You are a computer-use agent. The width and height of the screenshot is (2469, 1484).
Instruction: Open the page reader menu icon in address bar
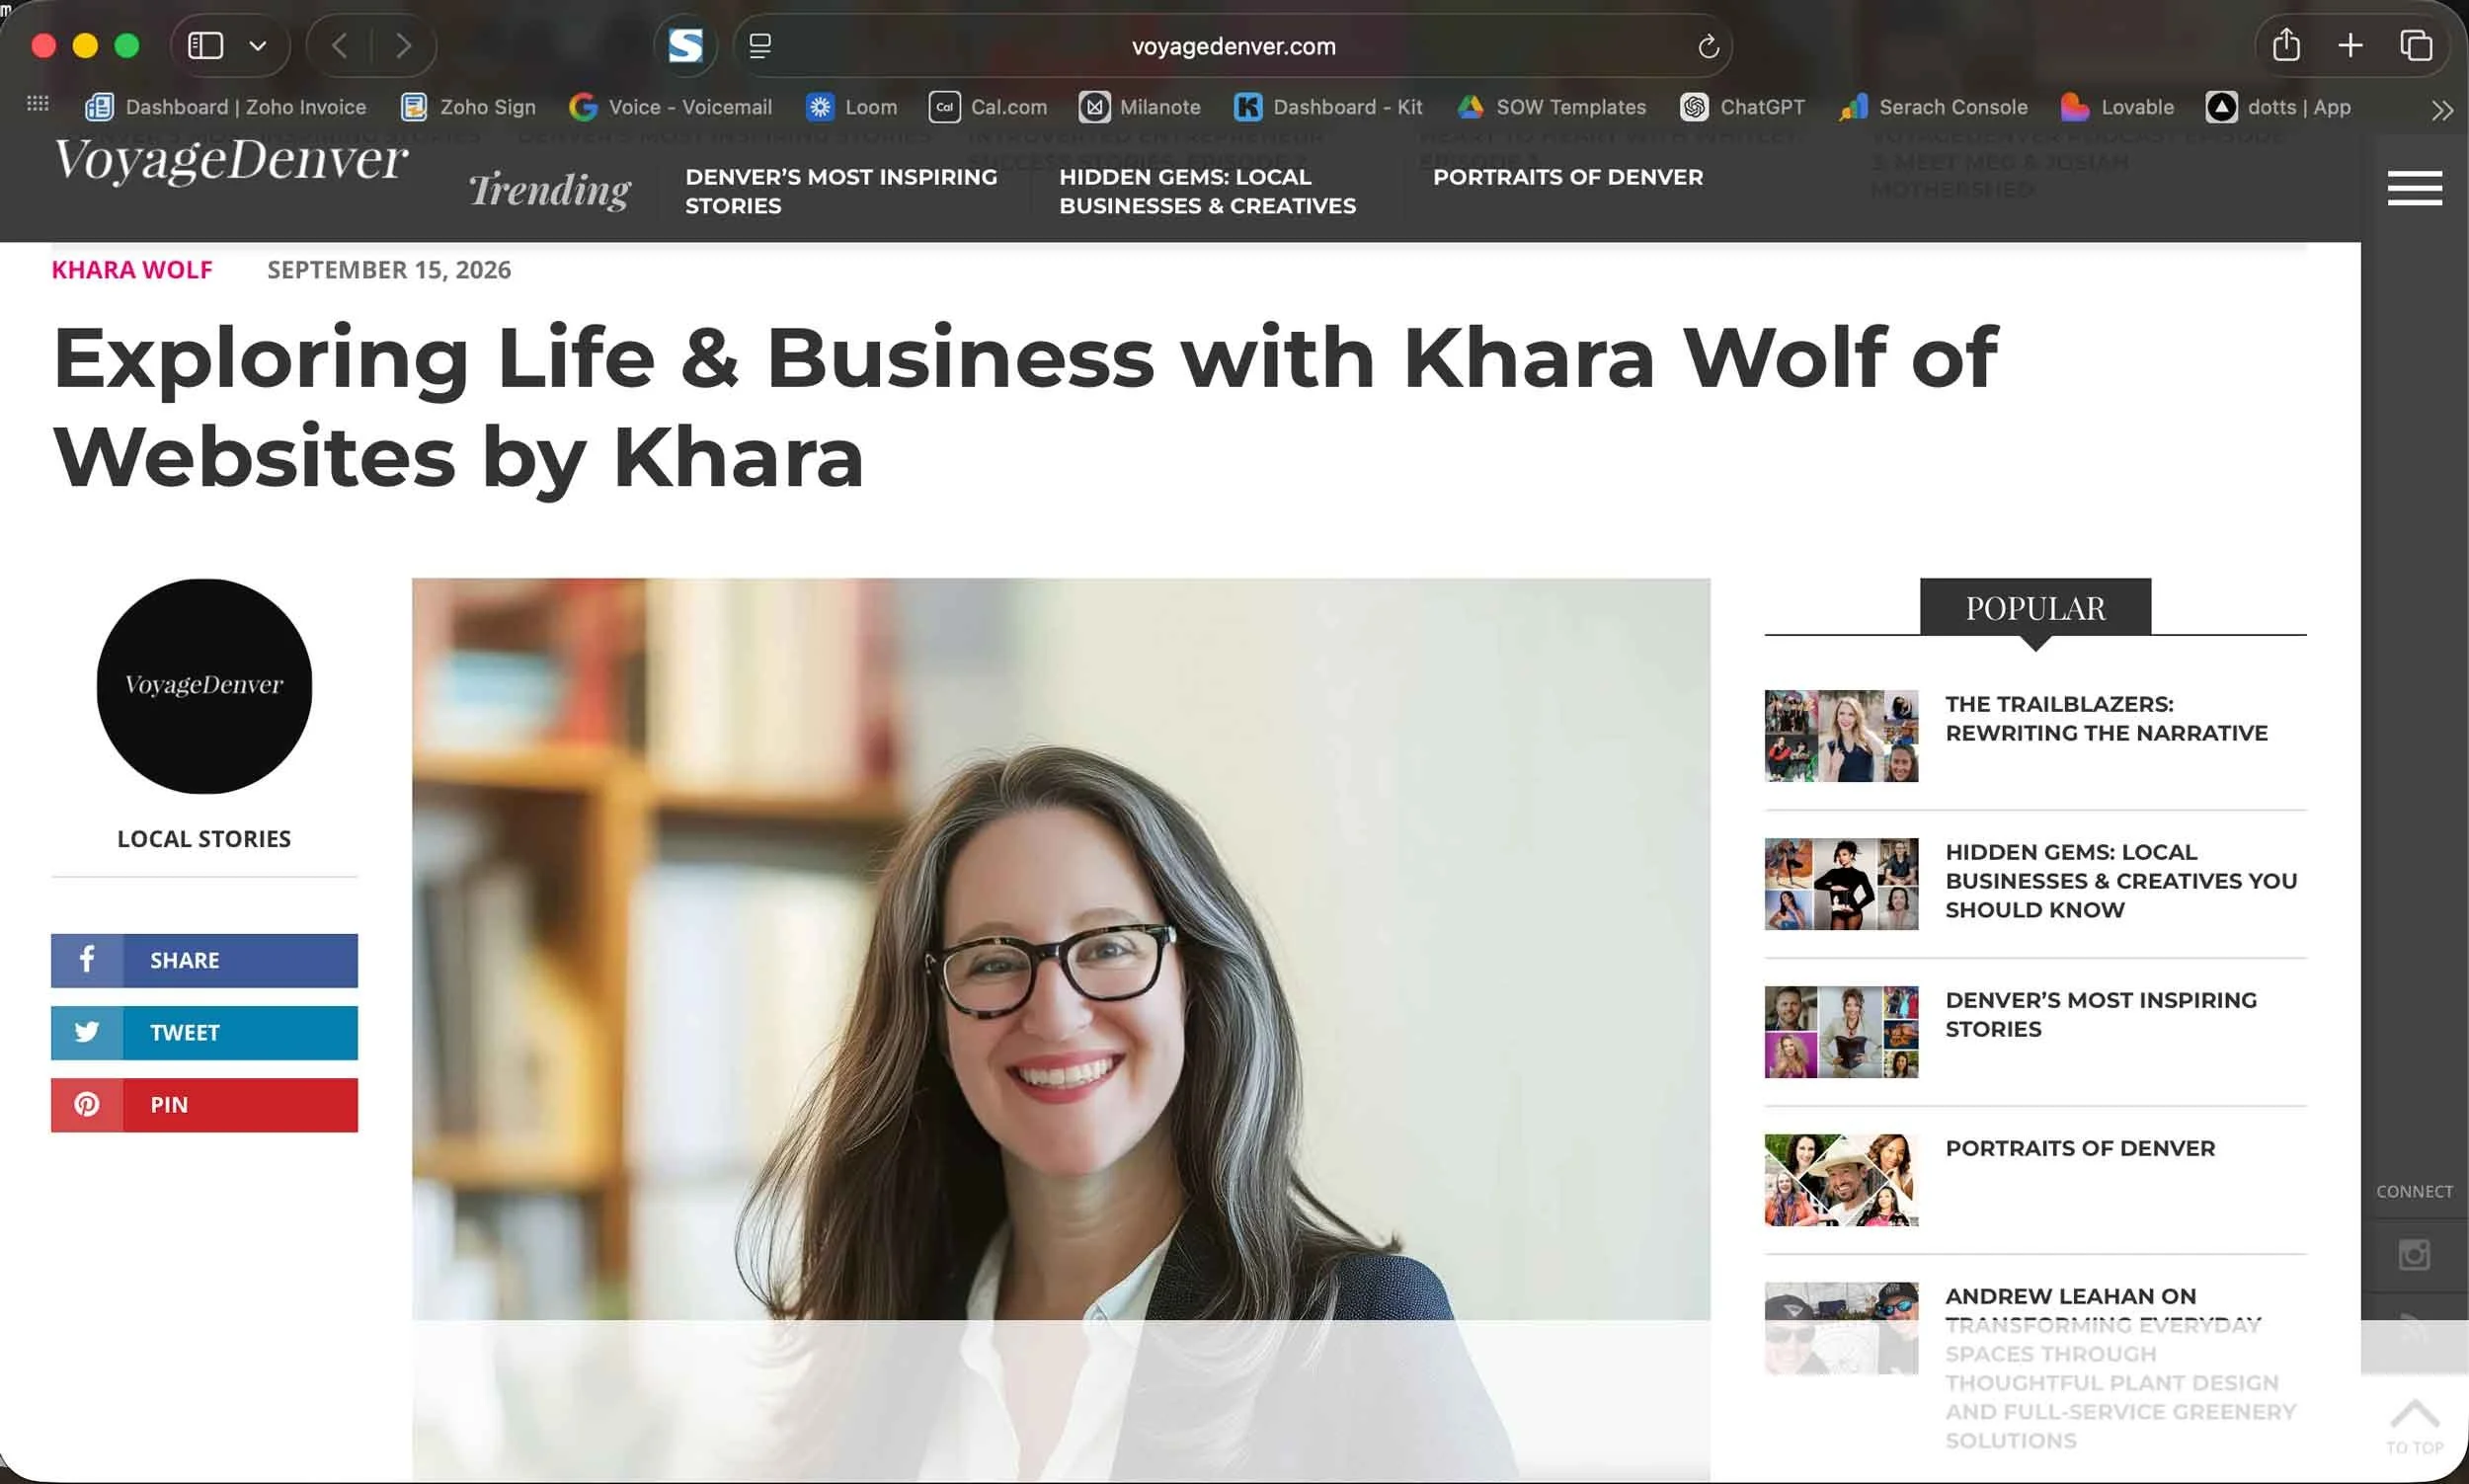[760, 46]
